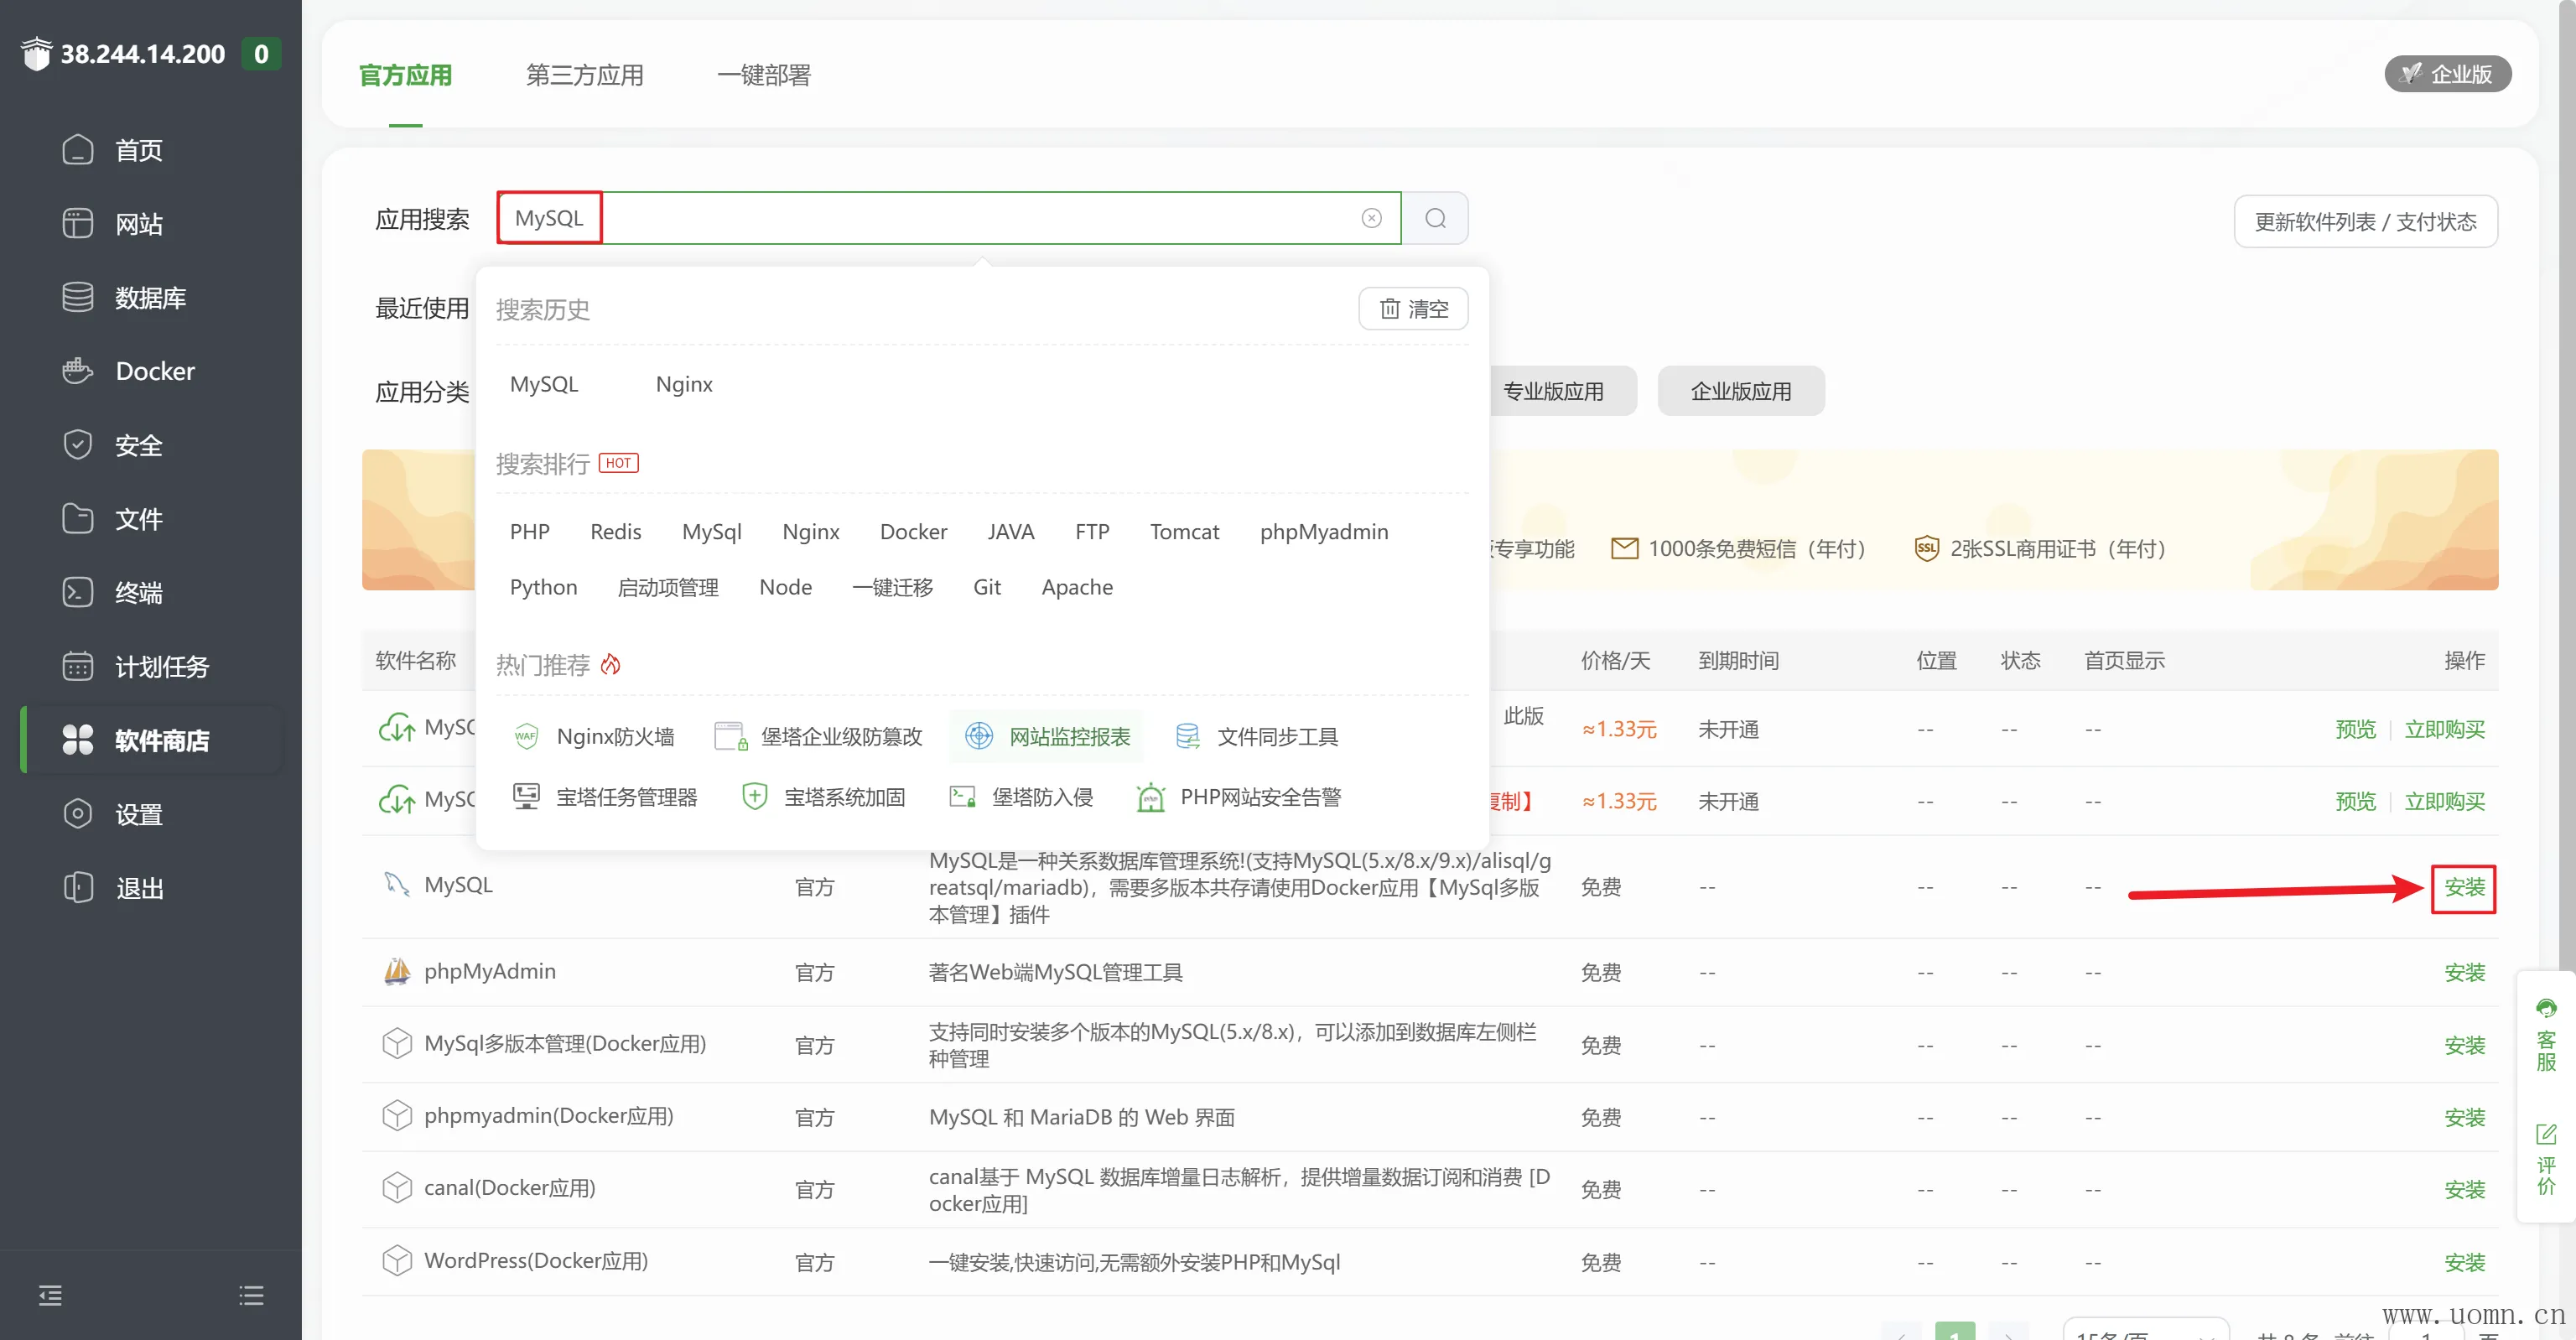Switch to One-click deploy (一键部署) tab
Screen dimensions: 2576x1340
[x=763, y=75]
